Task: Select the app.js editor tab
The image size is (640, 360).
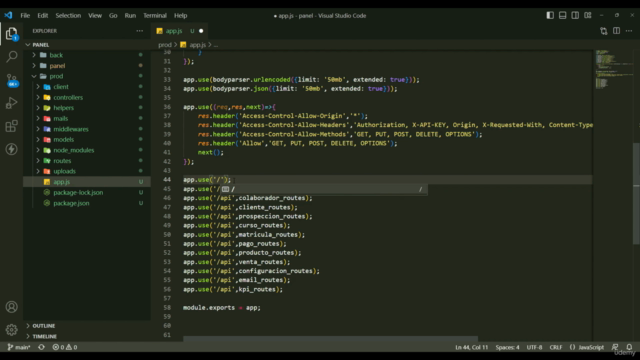Action: 180,31
